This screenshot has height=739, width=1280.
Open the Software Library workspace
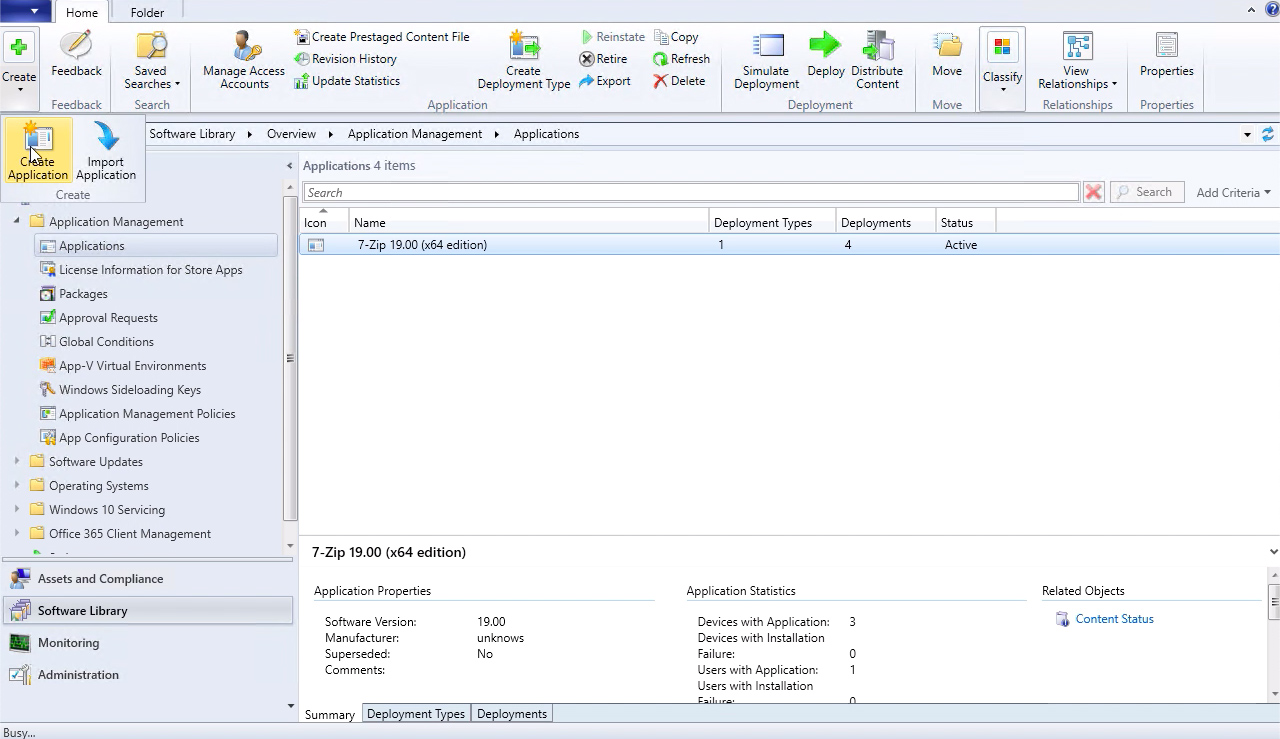tap(148, 611)
